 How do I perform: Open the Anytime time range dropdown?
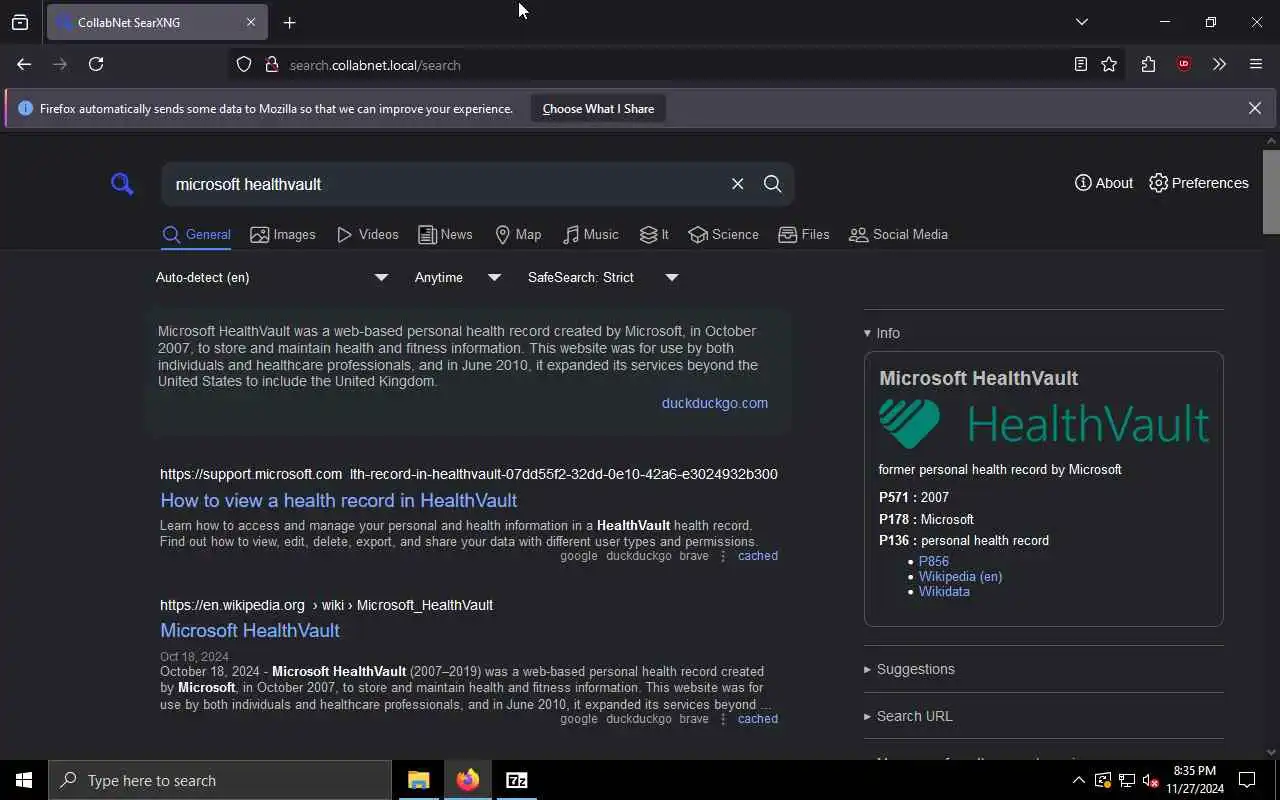pyautogui.click(x=458, y=278)
